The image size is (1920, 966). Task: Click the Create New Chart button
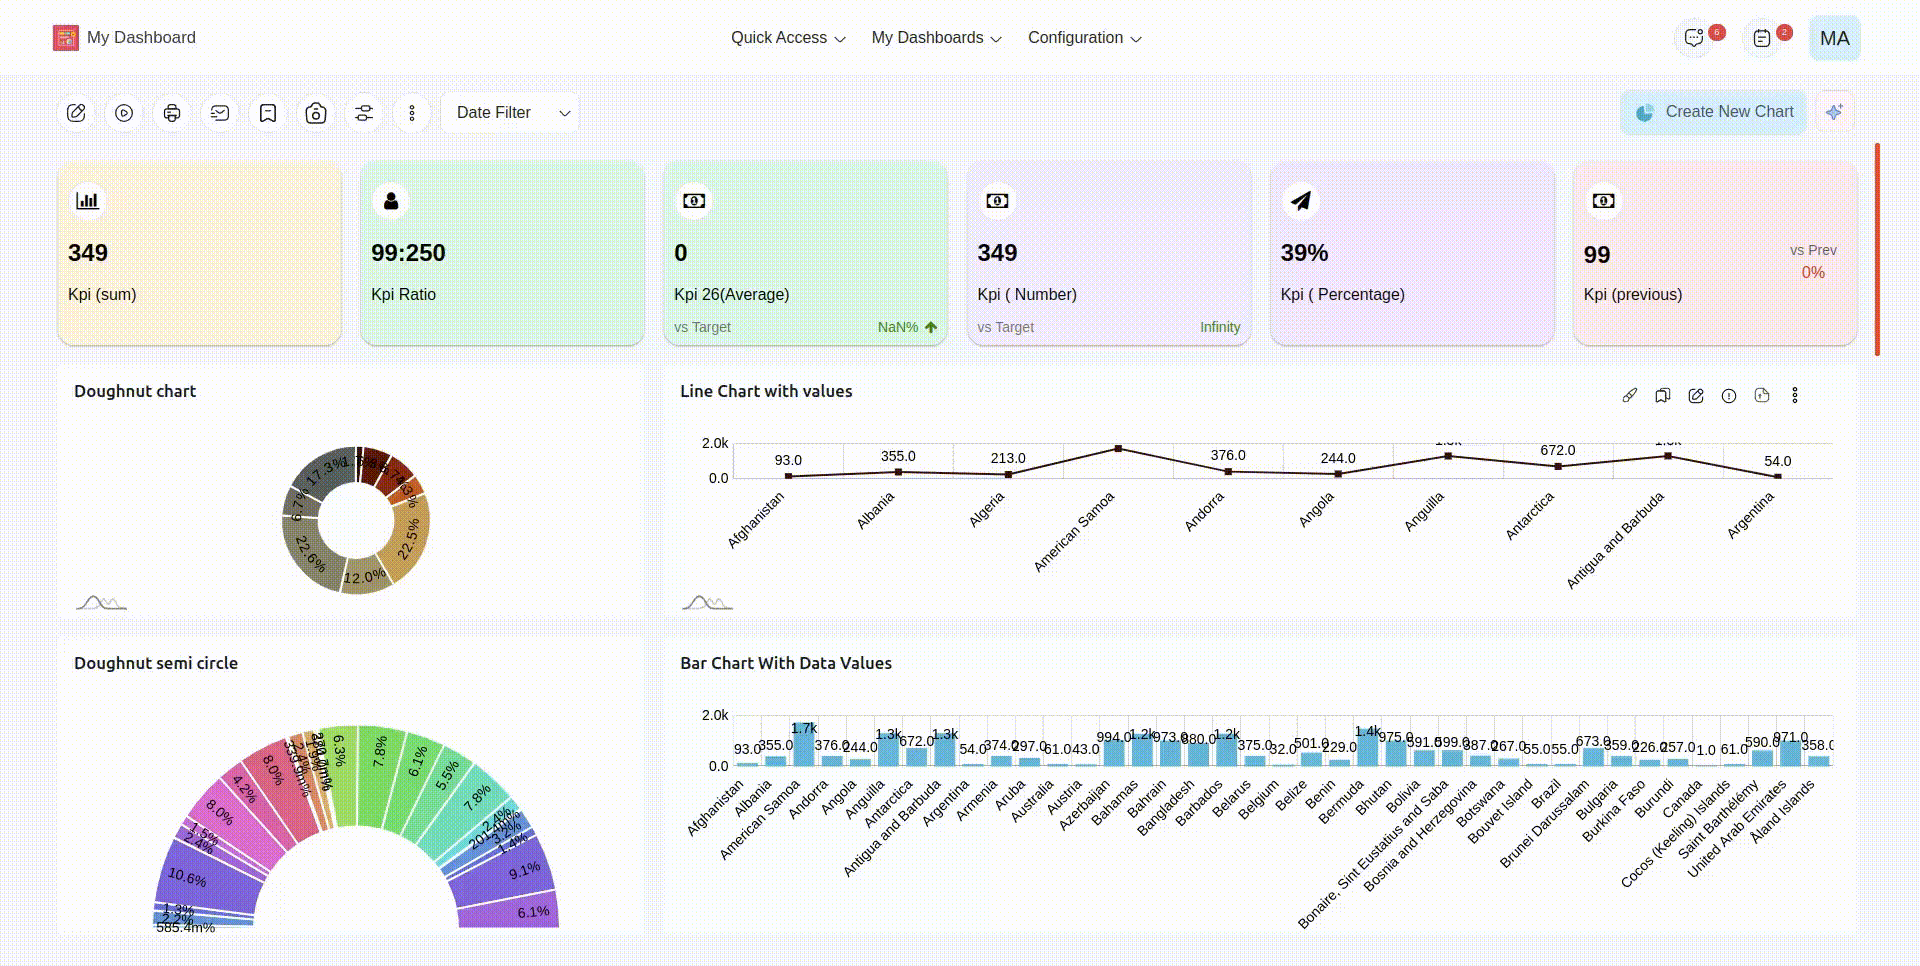1714,112
